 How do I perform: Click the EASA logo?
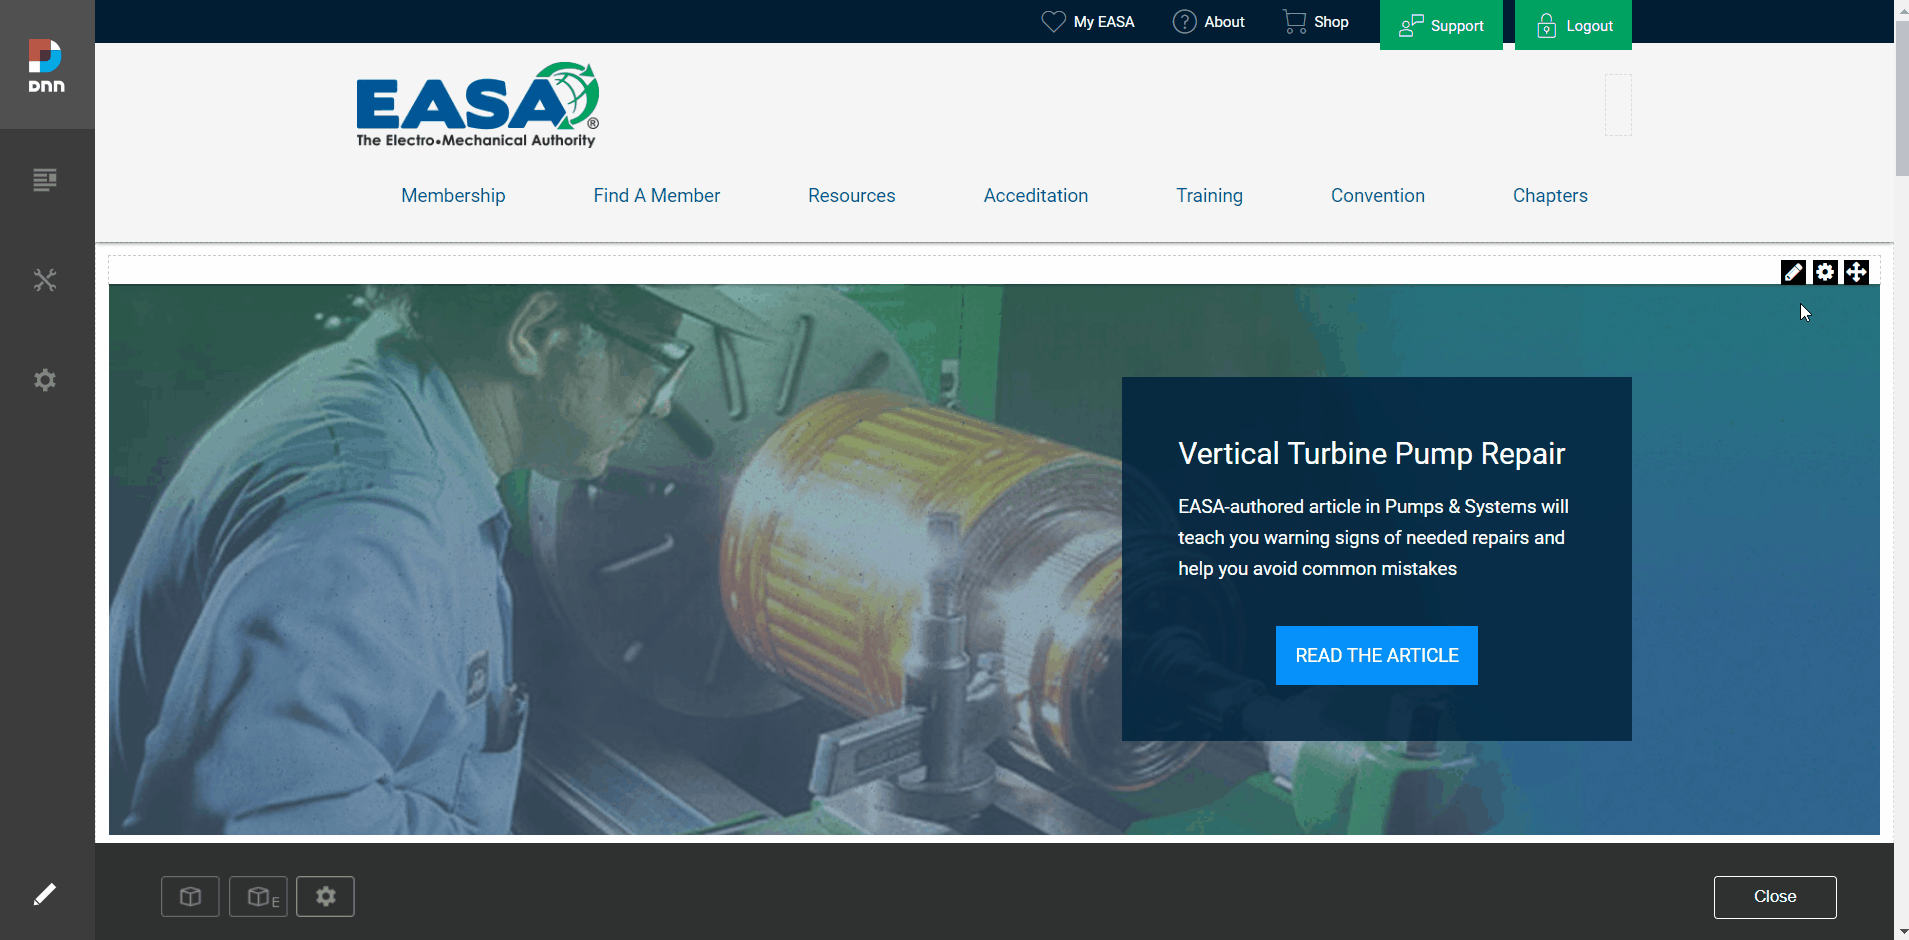pyautogui.click(x=478, y=105)
